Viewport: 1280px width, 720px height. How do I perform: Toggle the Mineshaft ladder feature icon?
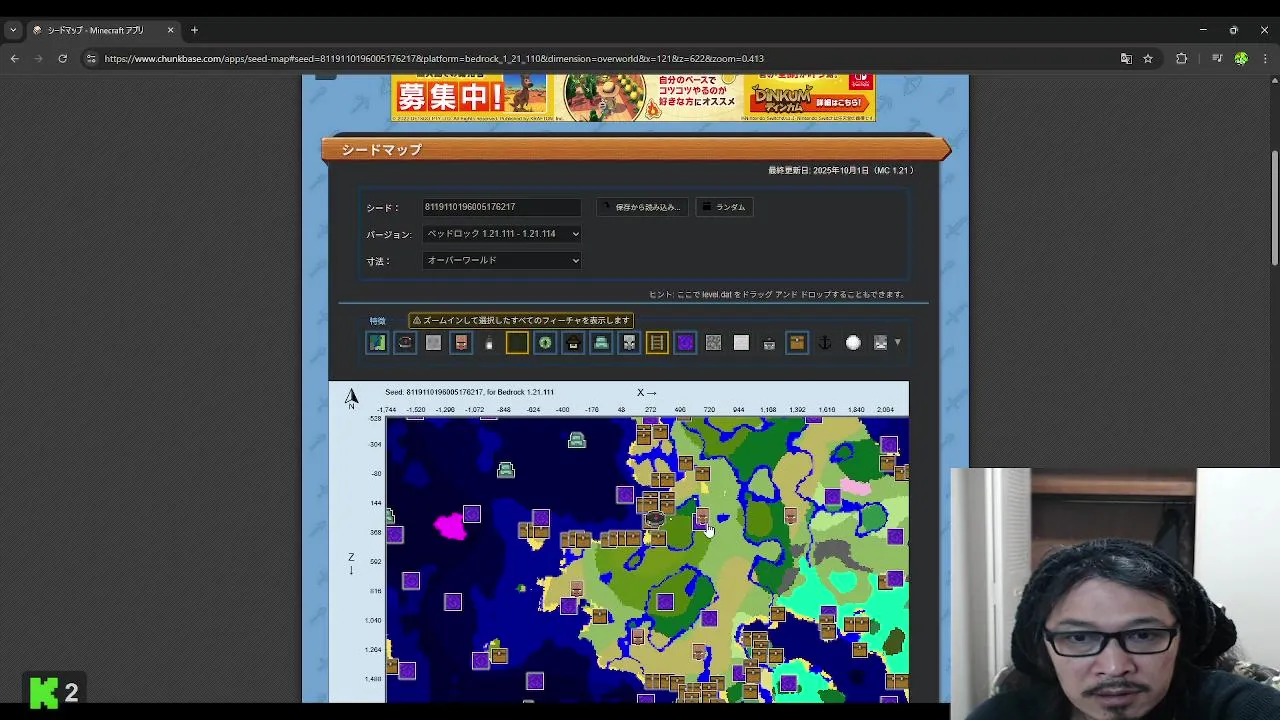[x=657, y=343]
